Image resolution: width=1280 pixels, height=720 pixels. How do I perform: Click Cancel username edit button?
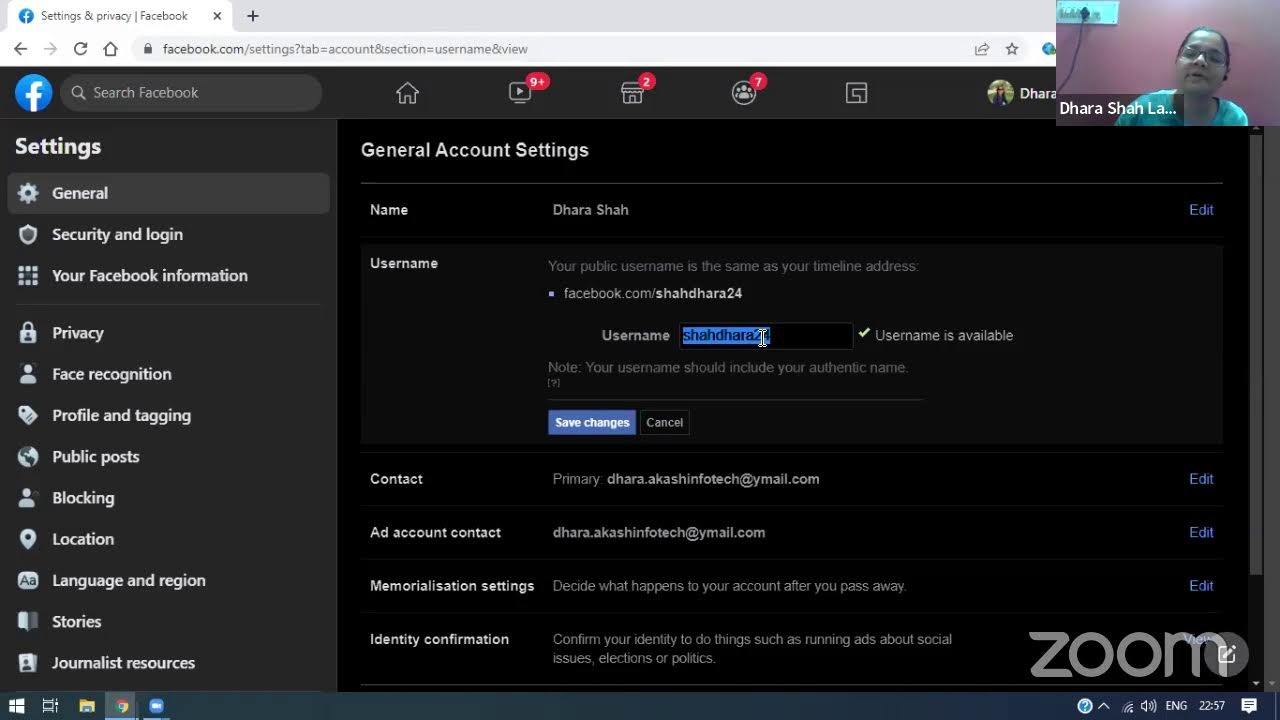pos(664,422)
